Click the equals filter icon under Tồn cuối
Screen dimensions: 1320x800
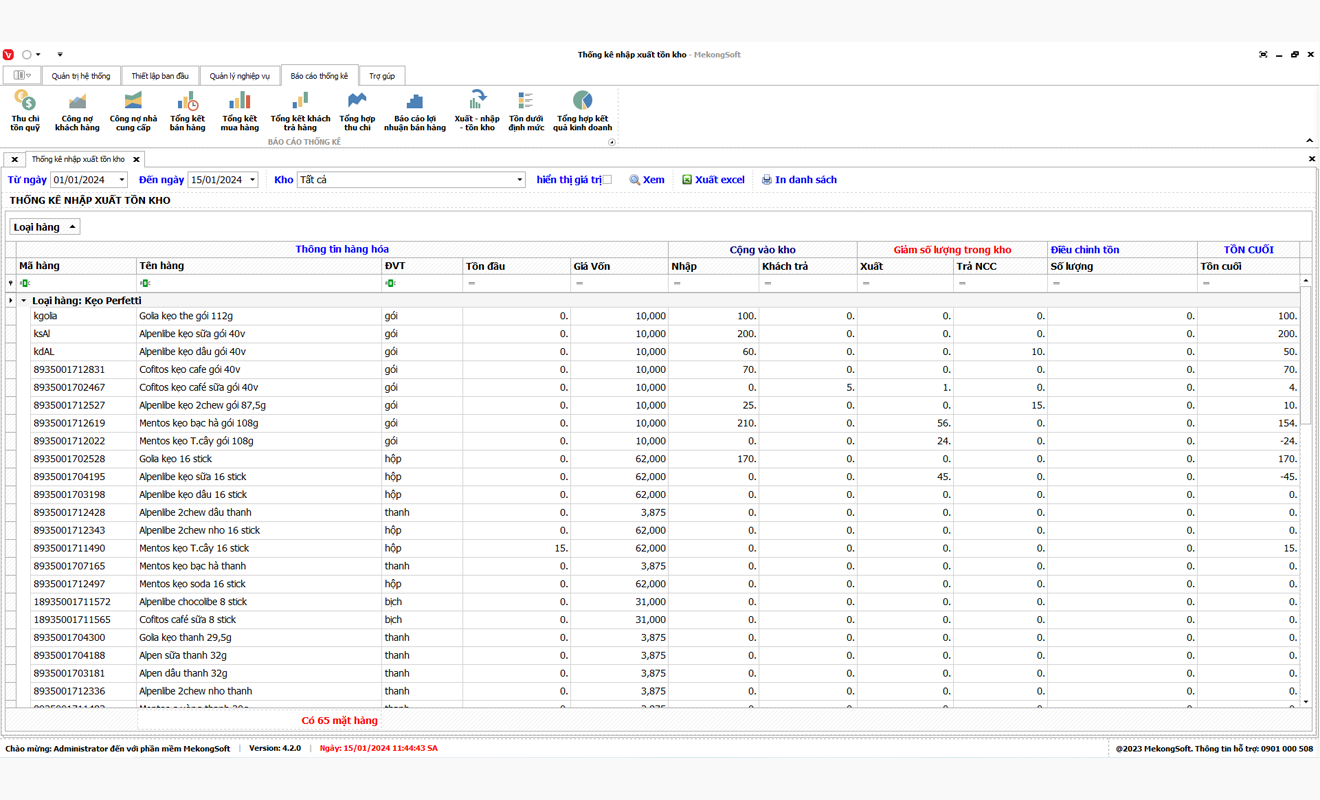coord(1206,283)
